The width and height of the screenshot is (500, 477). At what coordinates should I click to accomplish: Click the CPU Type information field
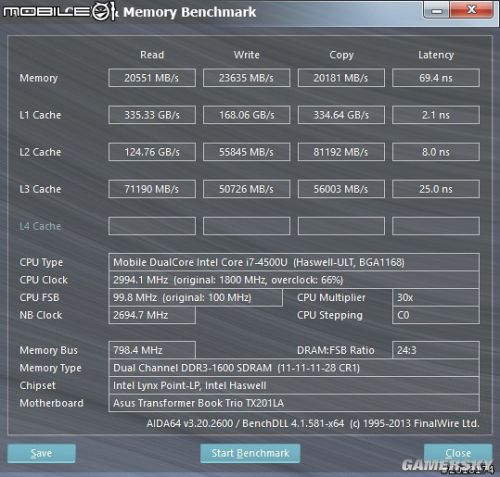tap(294, 262)
